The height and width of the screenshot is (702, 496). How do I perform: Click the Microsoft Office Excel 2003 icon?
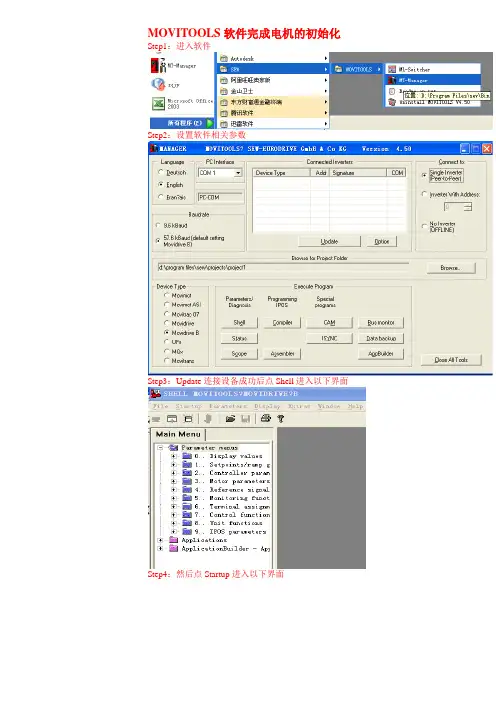pyautogui.click(x=158, y=104)
